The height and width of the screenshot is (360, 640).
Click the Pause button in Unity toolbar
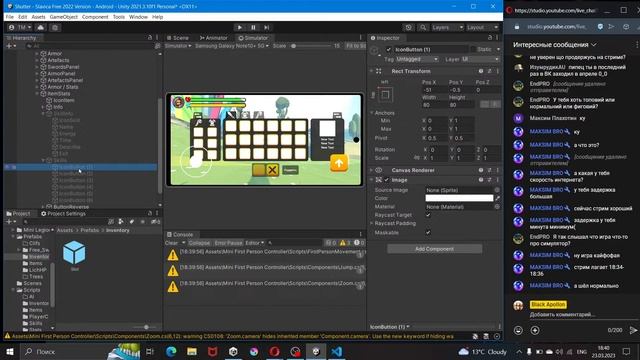(253, 27)
